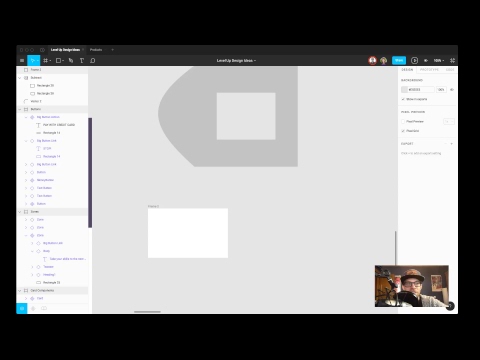Screen dimensions: 480x360
Task: Open the hamburger main menu
Action: pyautogui.click(x=22, y=61)
